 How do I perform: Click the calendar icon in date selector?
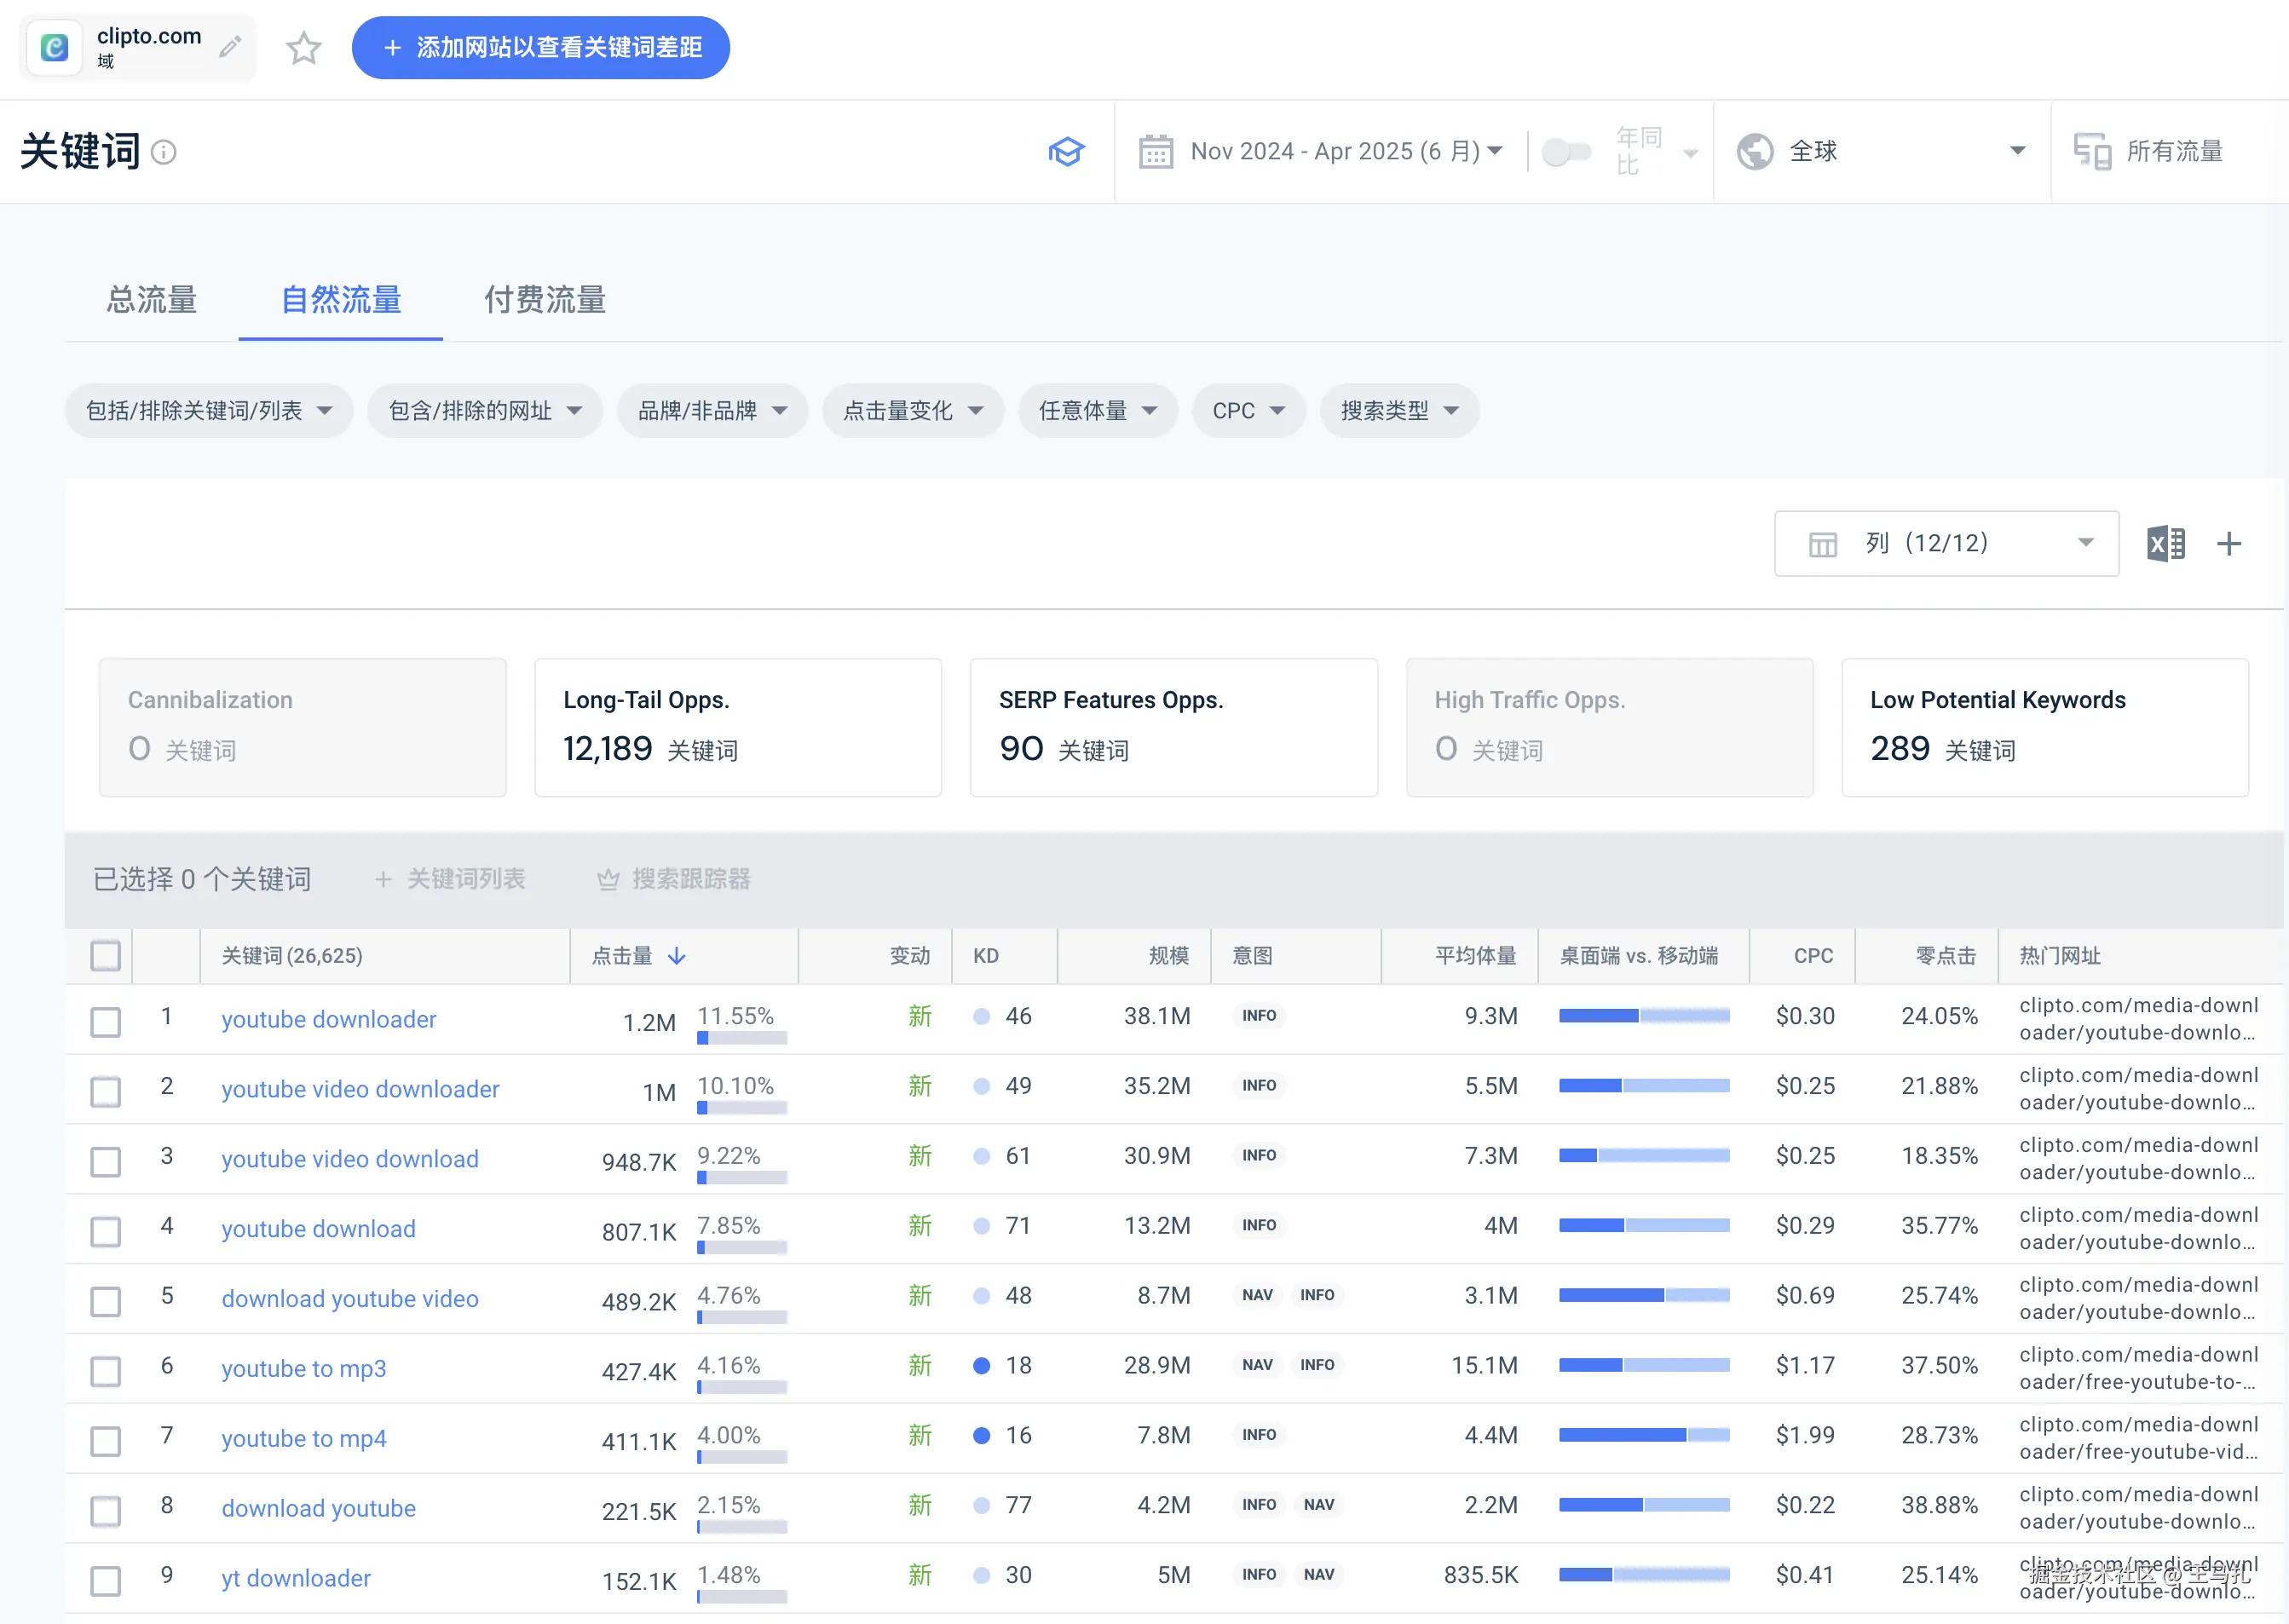click(x=1156, y=152)
